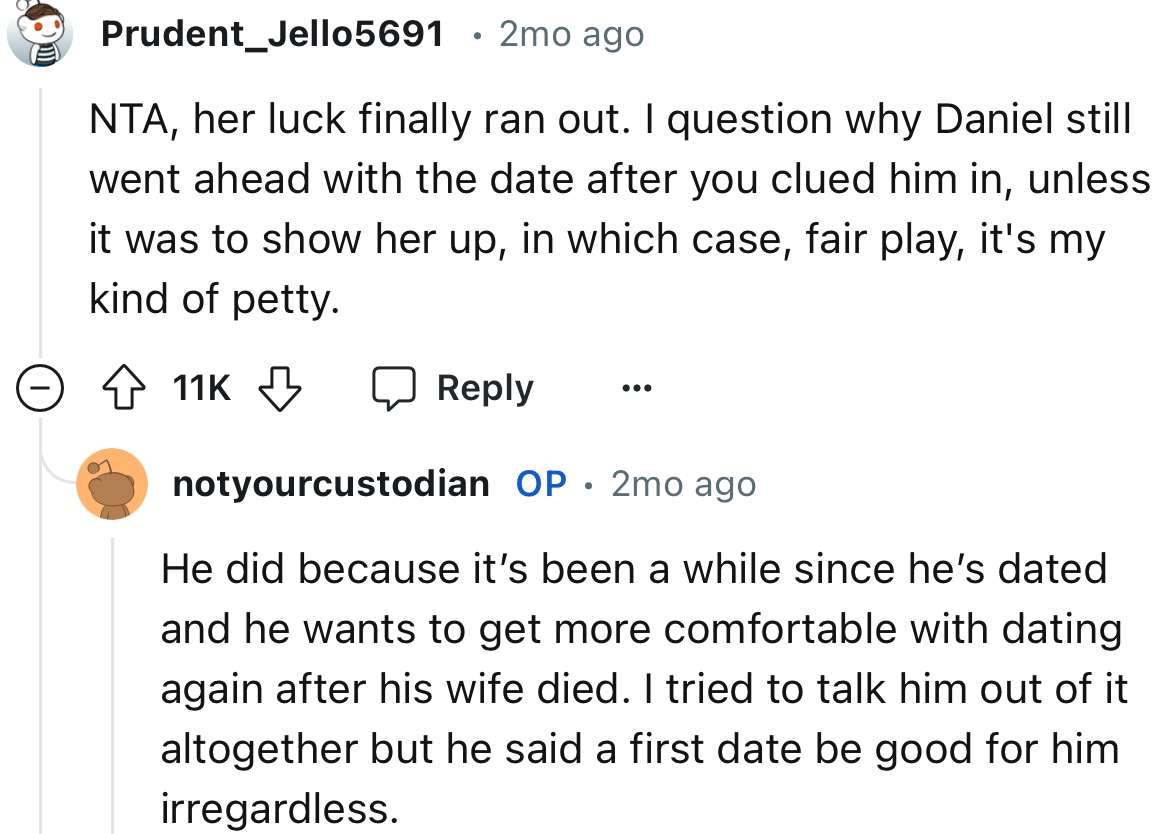The image size is (1156, 834).
Task: Click the blue OP badge
Action: [540, 483]
